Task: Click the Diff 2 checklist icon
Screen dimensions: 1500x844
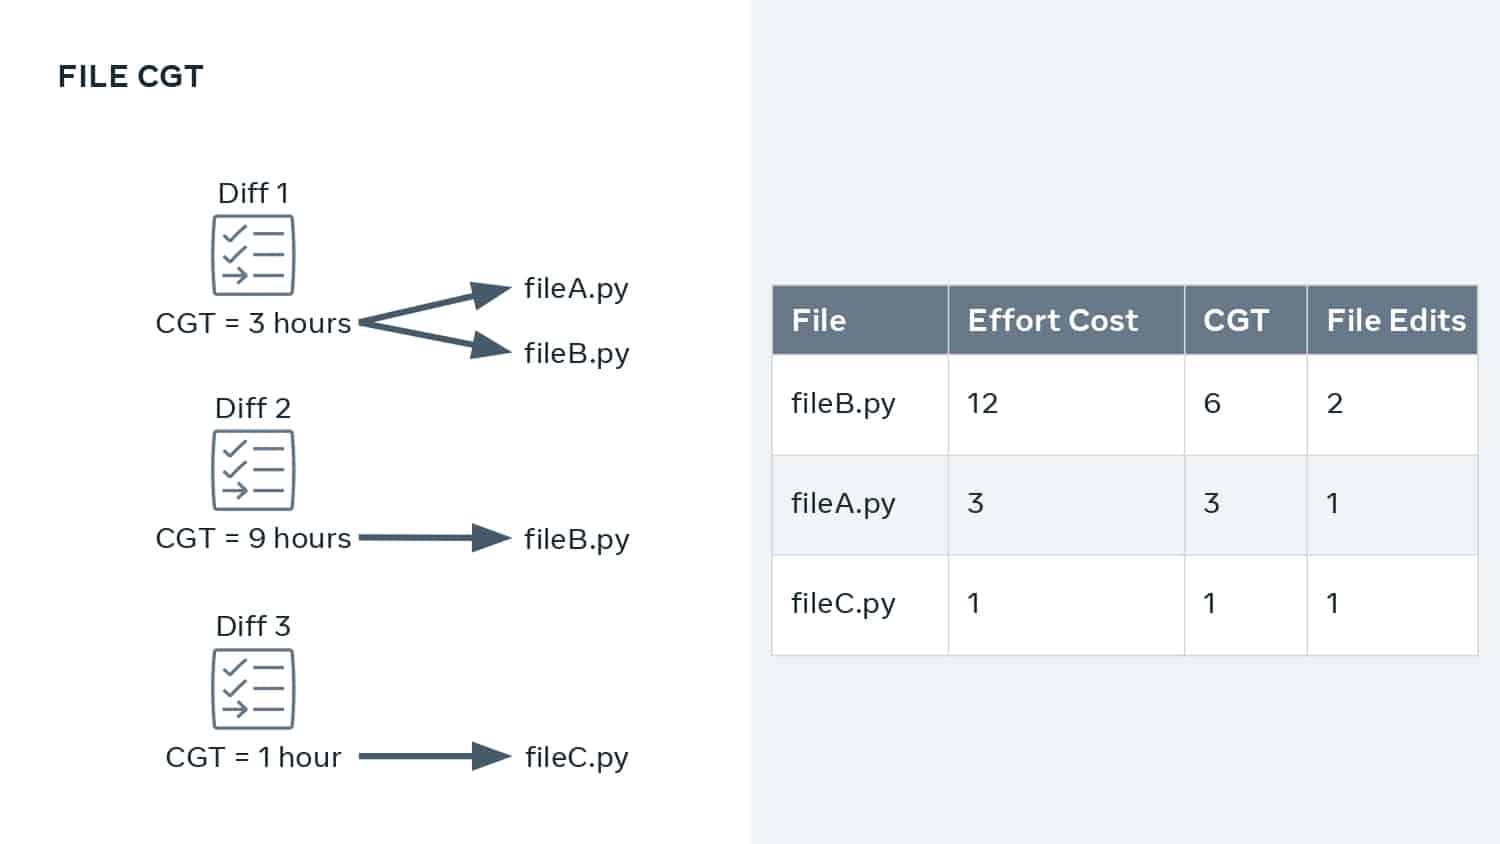Action: click(253, 470)
